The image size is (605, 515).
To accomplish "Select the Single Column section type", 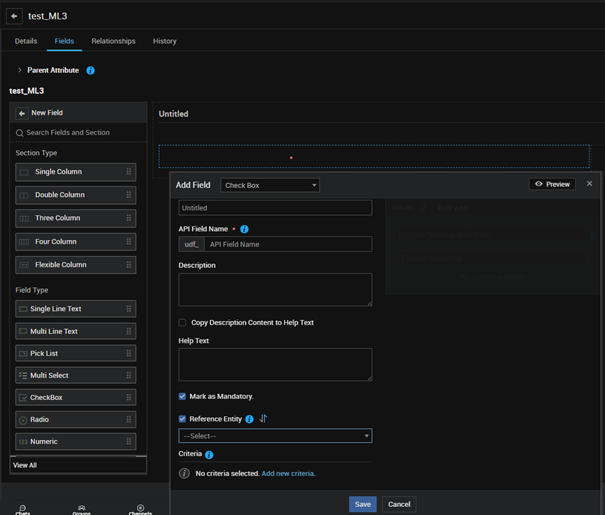I will point(76,172).
